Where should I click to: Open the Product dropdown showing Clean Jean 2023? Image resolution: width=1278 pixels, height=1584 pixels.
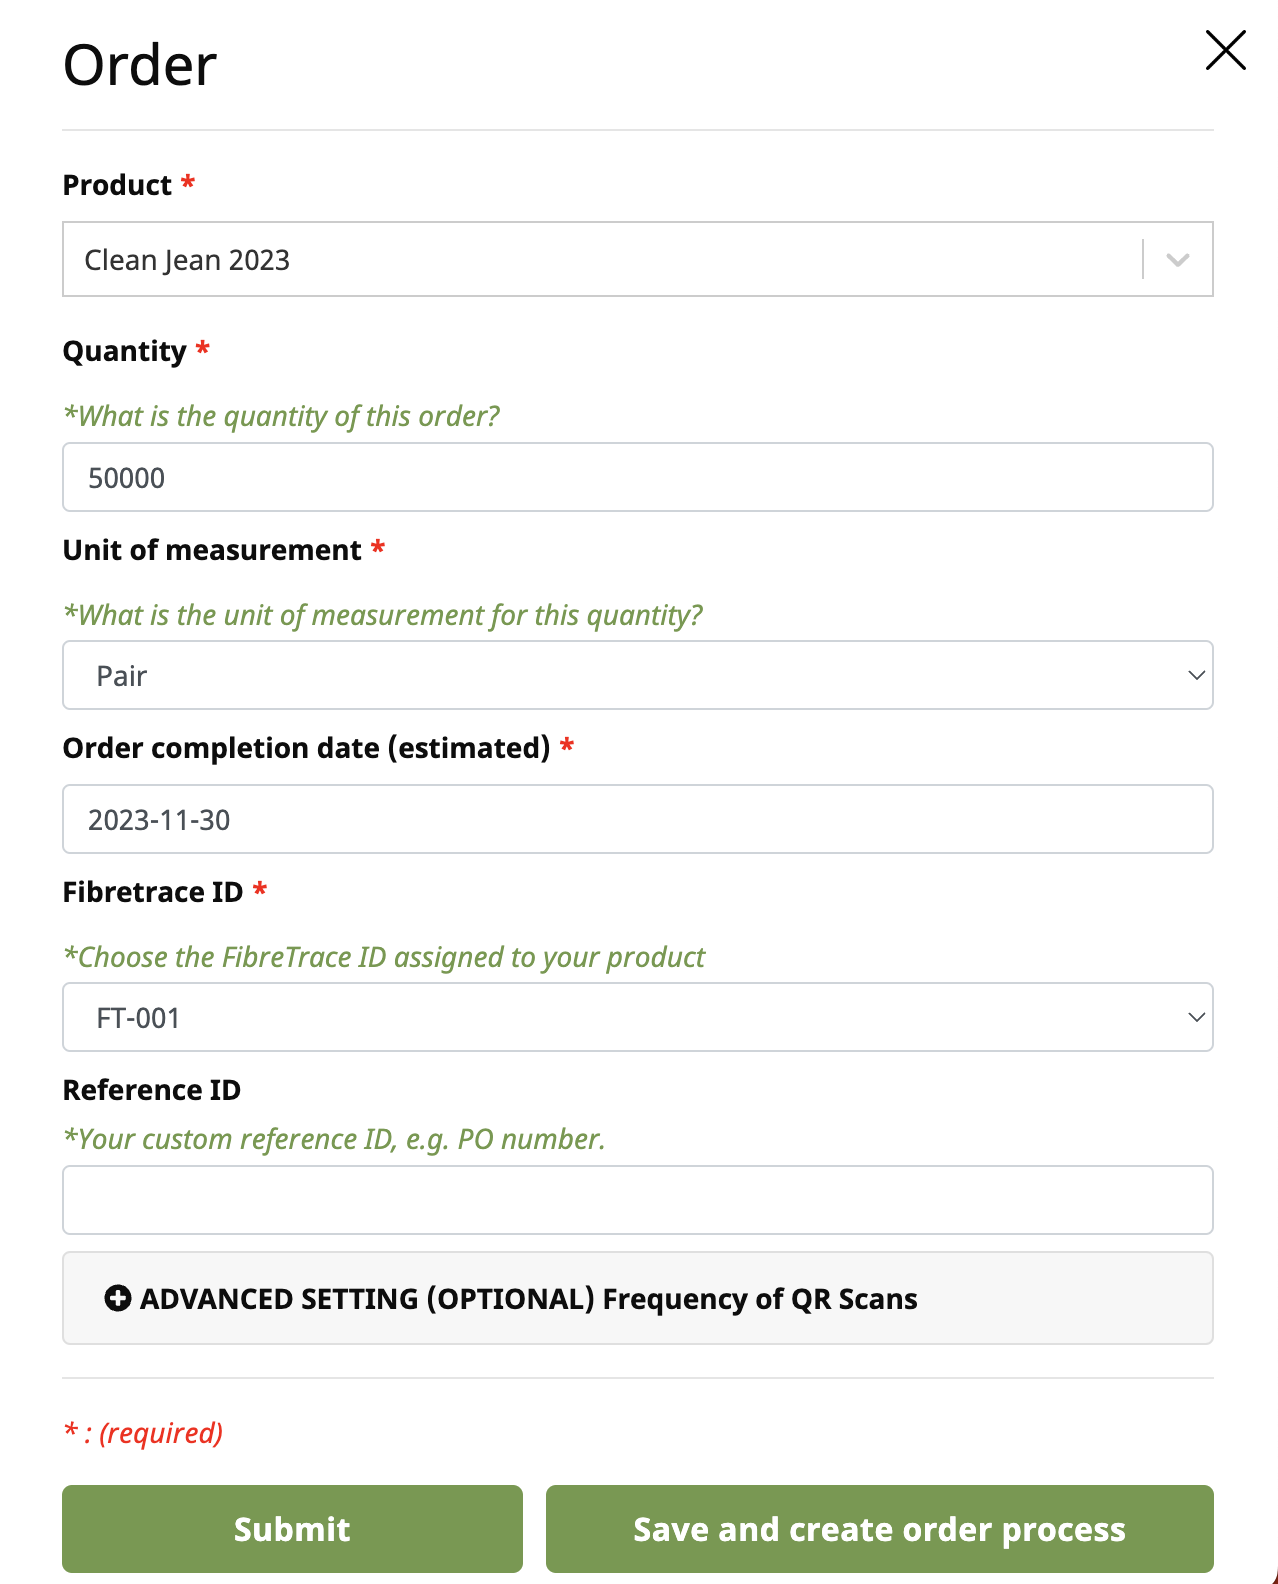coord(600,260)
